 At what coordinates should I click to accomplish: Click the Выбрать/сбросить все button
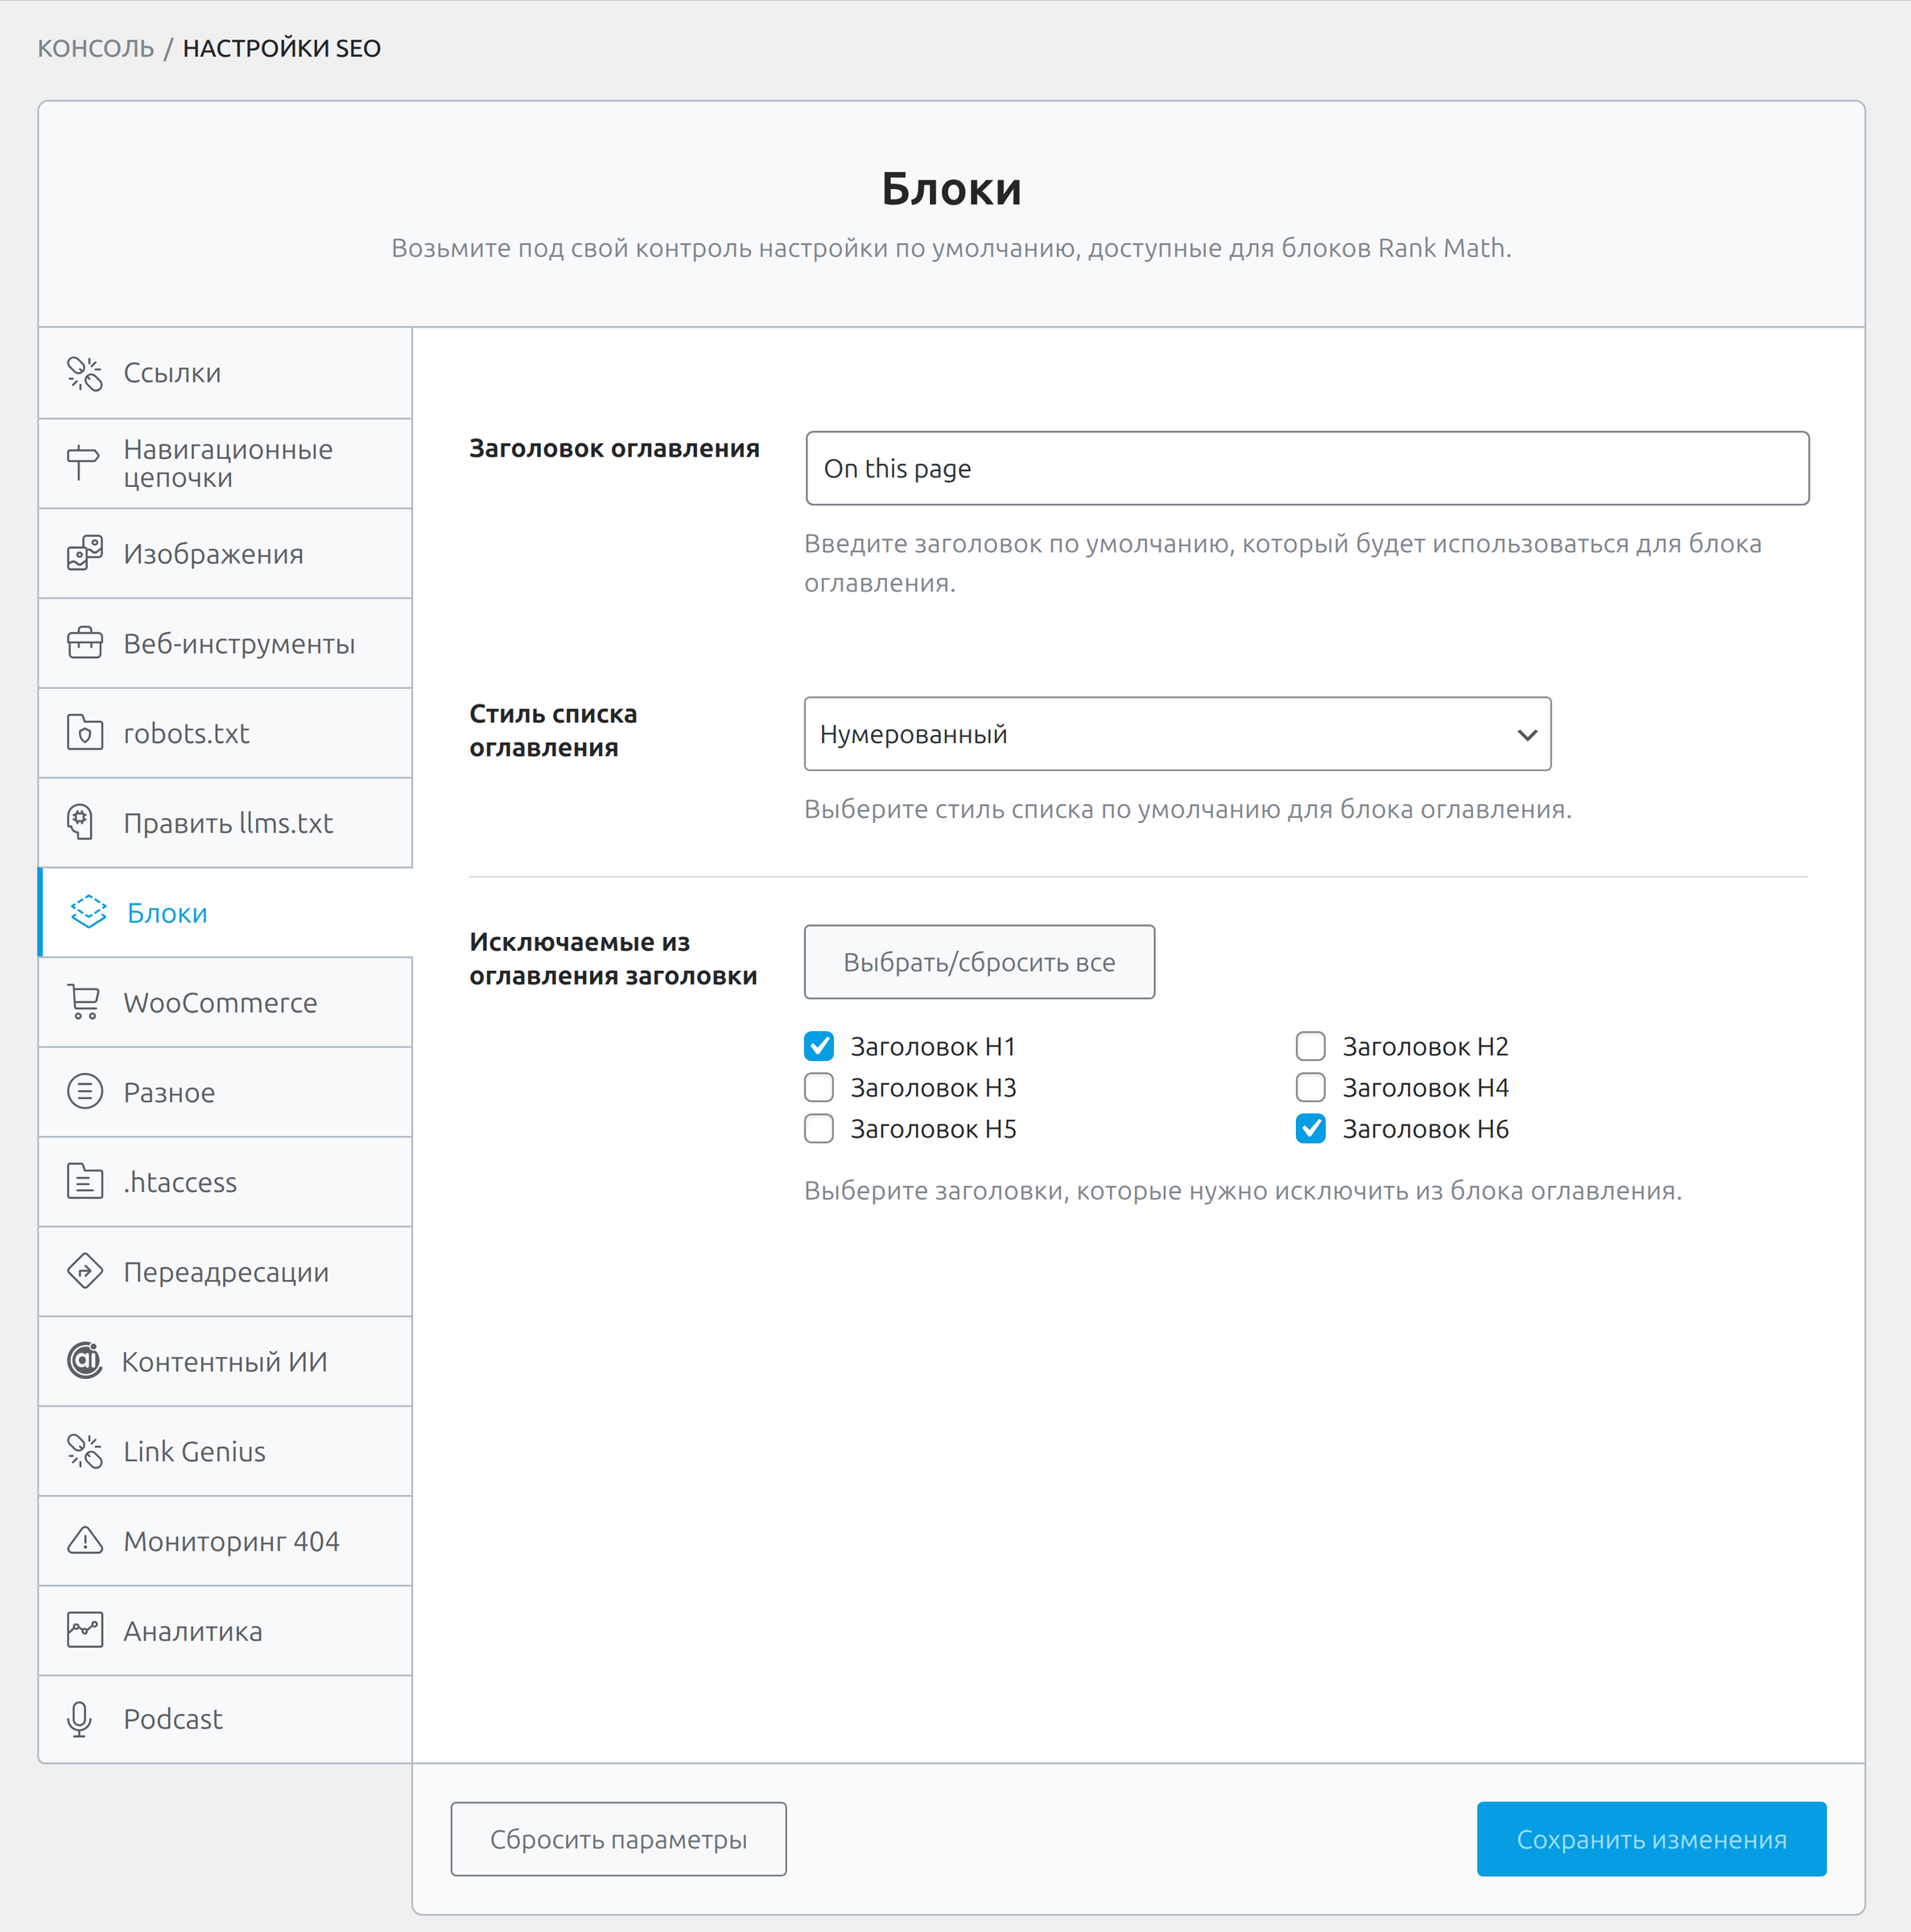click(979, 961)
